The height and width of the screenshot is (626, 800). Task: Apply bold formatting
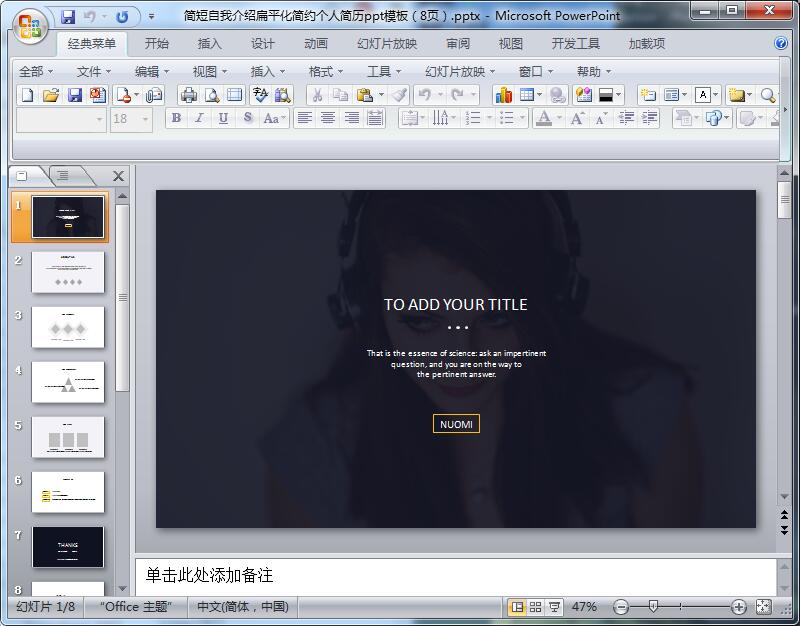(x=177, y=118)
